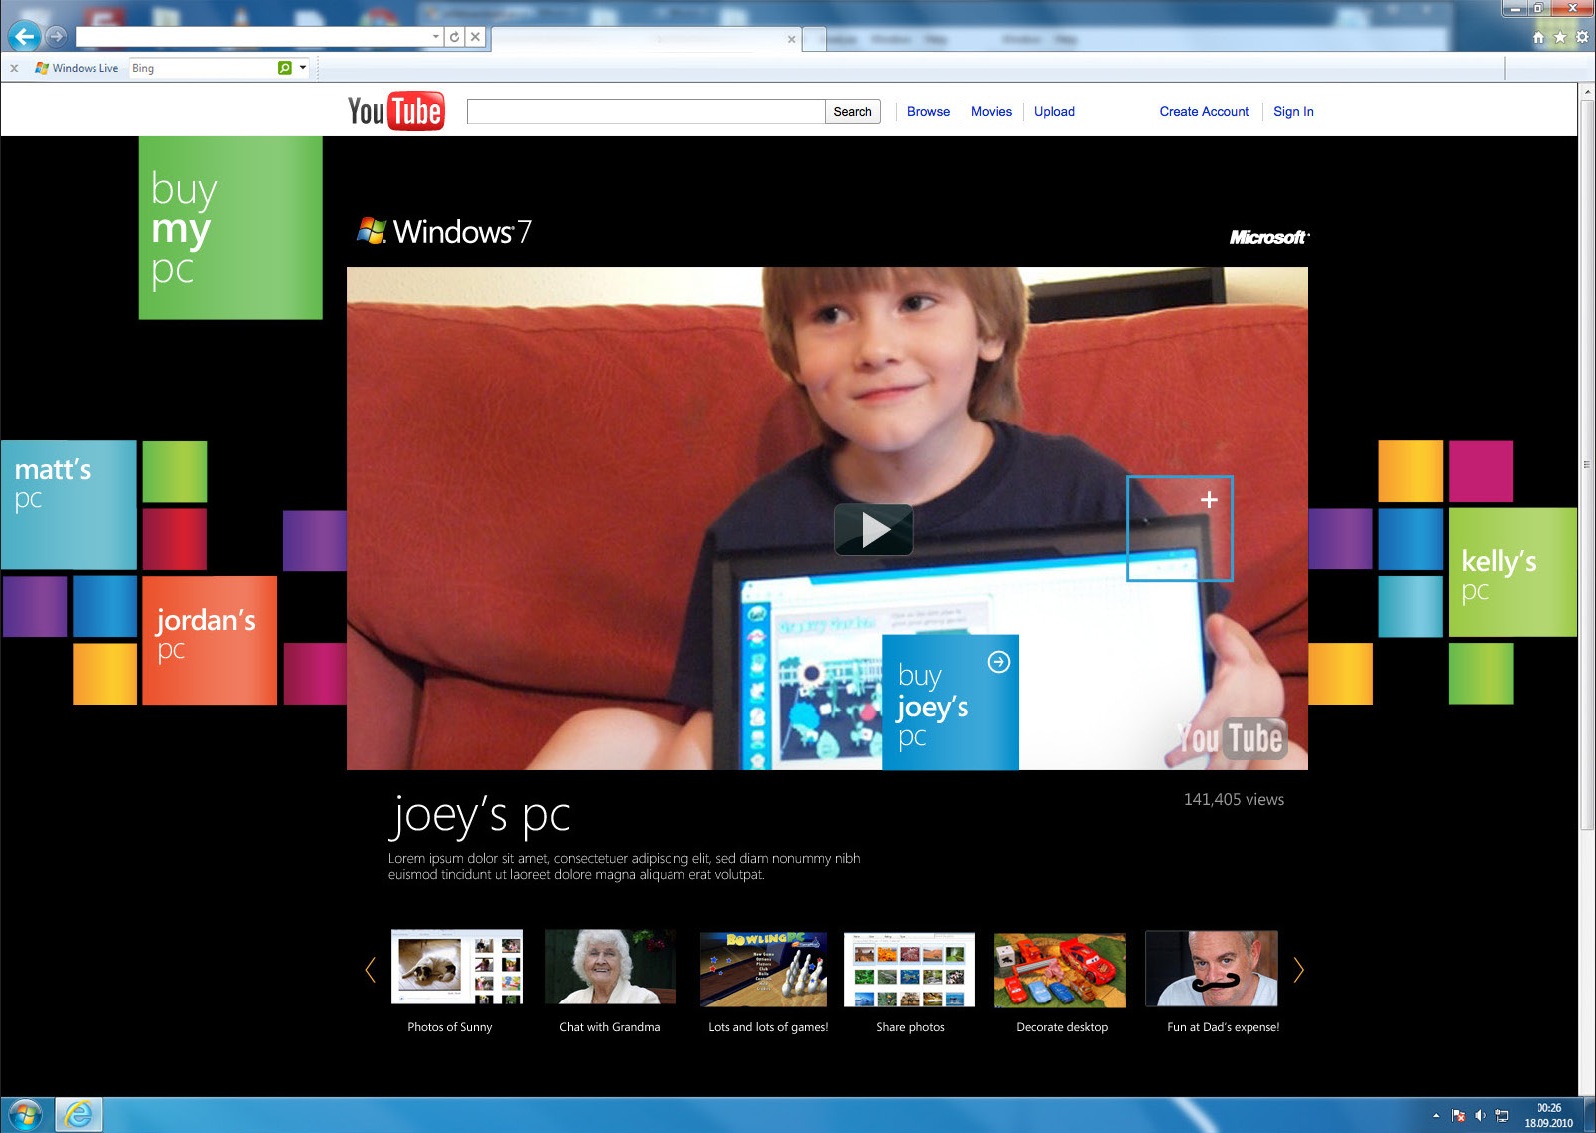Image resolution: width=1596 pixels, height=1133 pixels.
Task: Open the Action Center flag icon
Action: (x=1458, y=1115)
